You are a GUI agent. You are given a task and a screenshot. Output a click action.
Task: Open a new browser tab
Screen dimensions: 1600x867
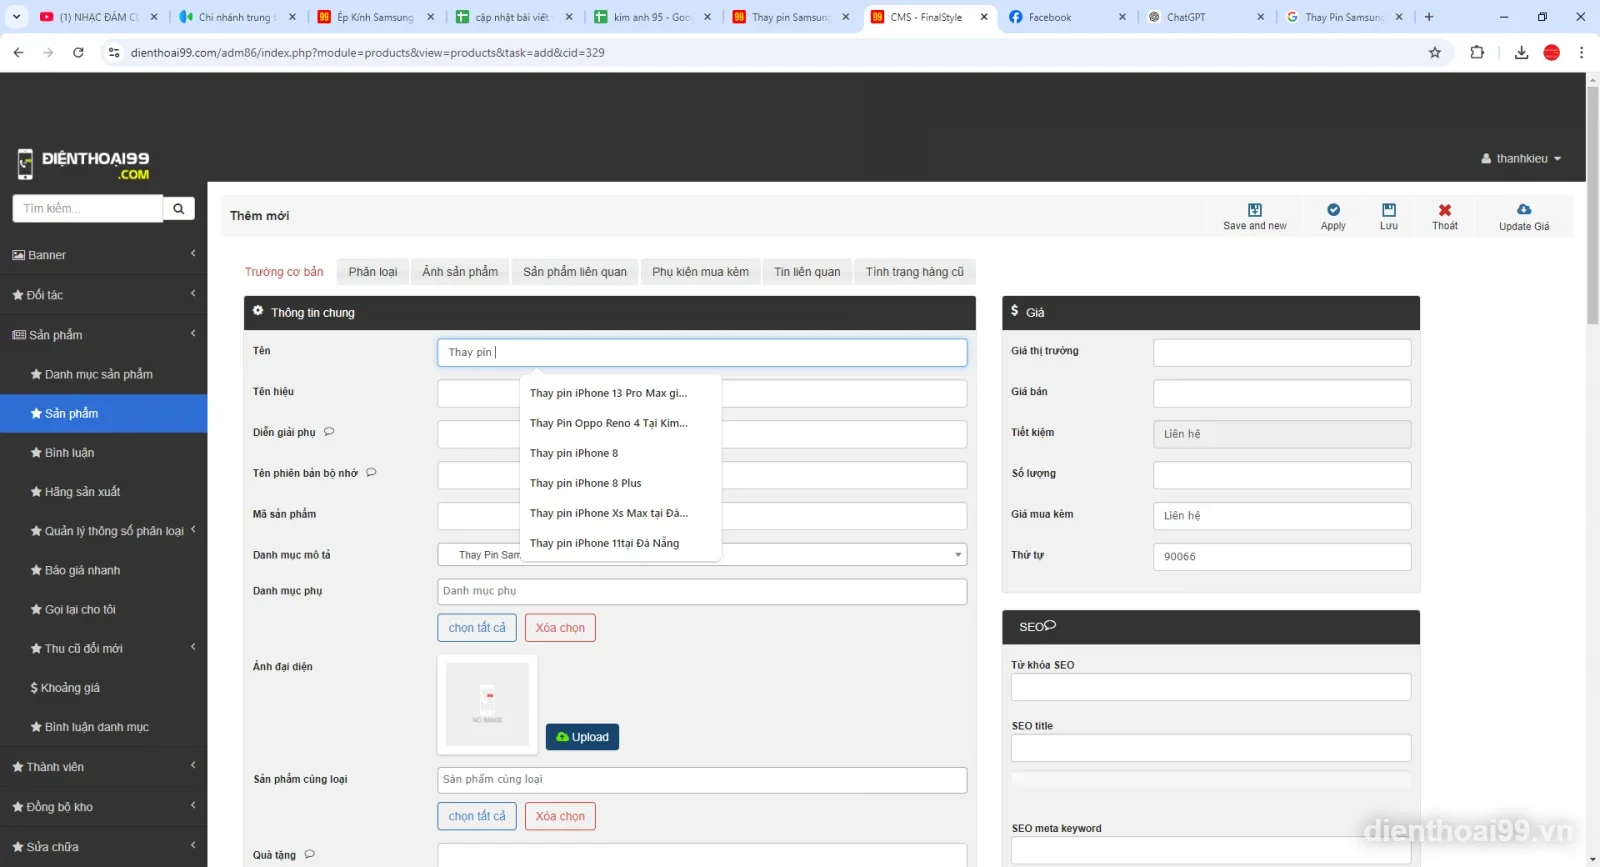coord(1429,17)
